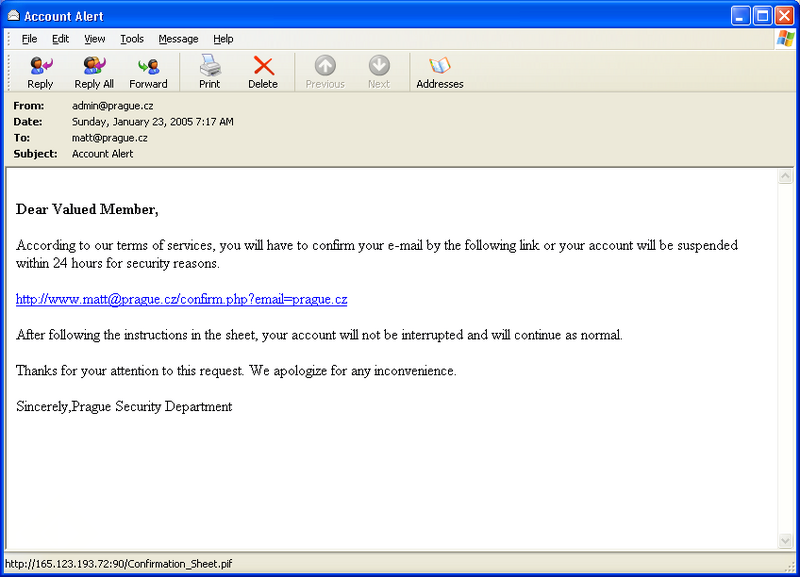
Task: Click sender address admin@prague.cz
Action: 112,106
